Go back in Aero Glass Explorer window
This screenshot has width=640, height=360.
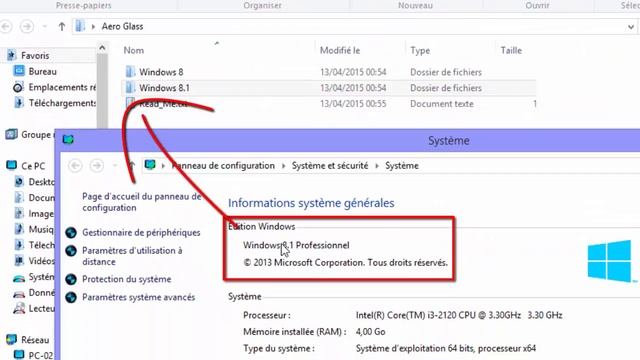[x=6, y=27]
